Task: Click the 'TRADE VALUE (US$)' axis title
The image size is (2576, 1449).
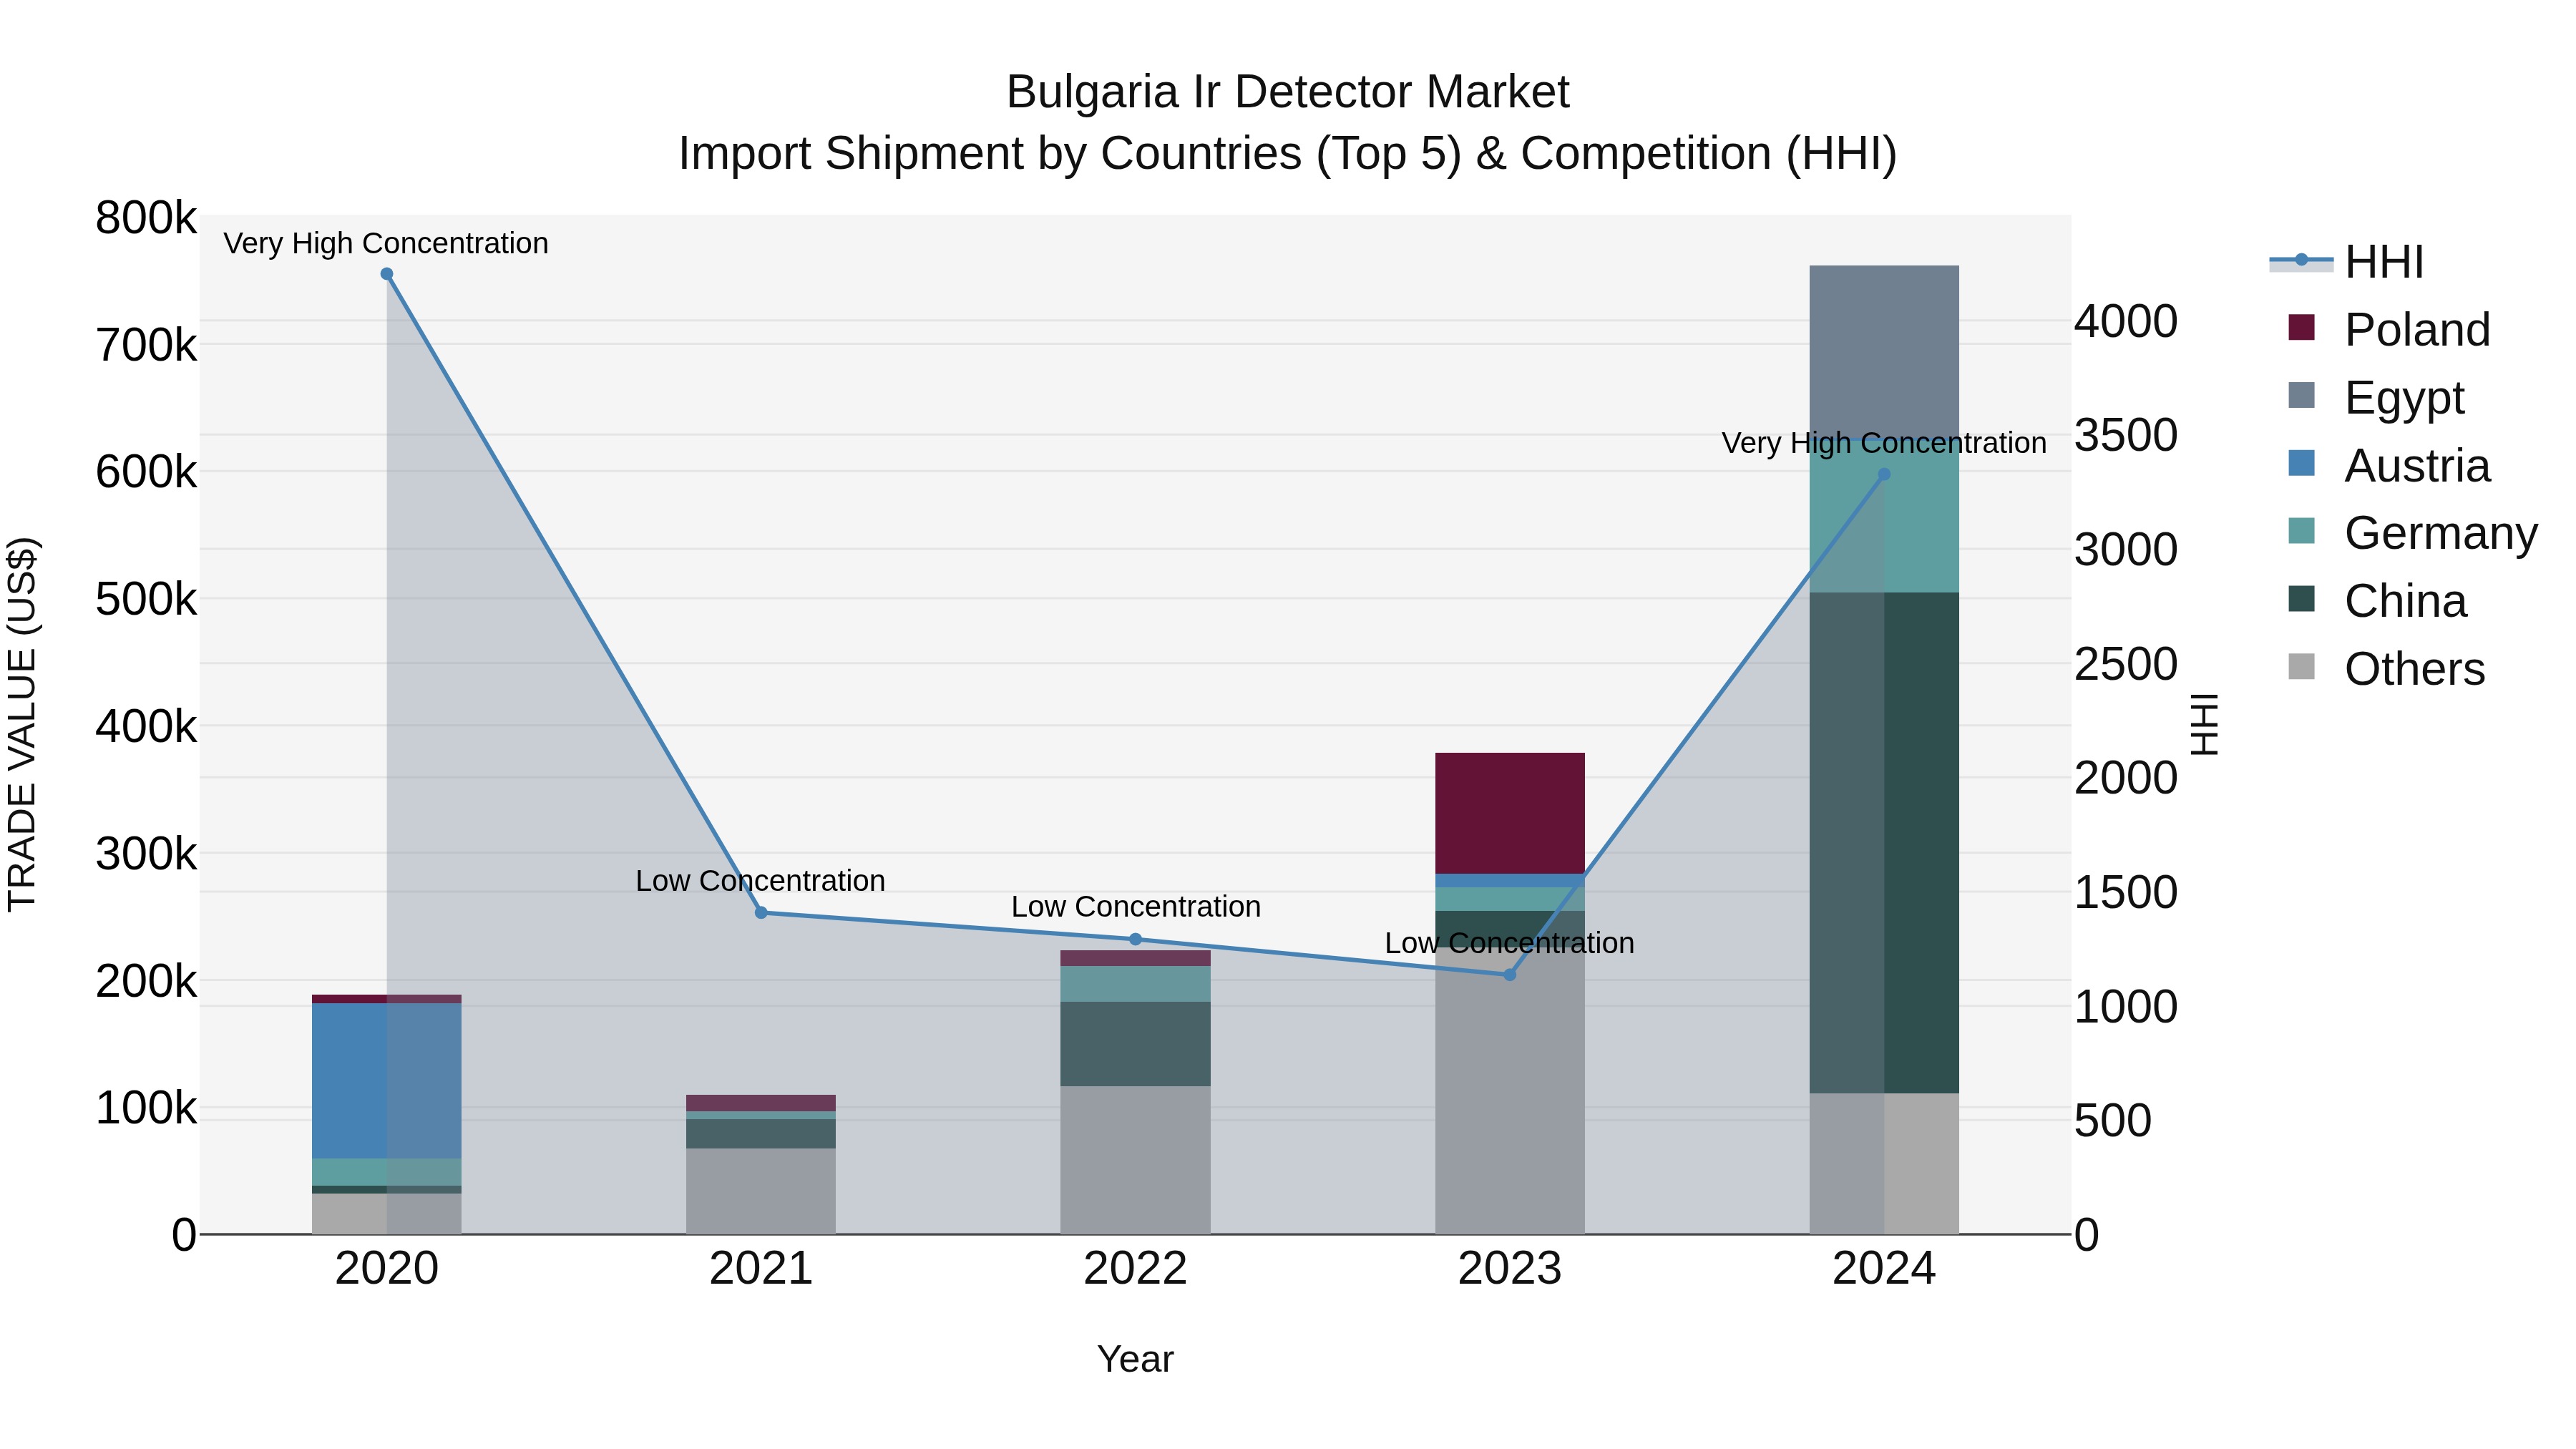Action: [x=22, y=725]
